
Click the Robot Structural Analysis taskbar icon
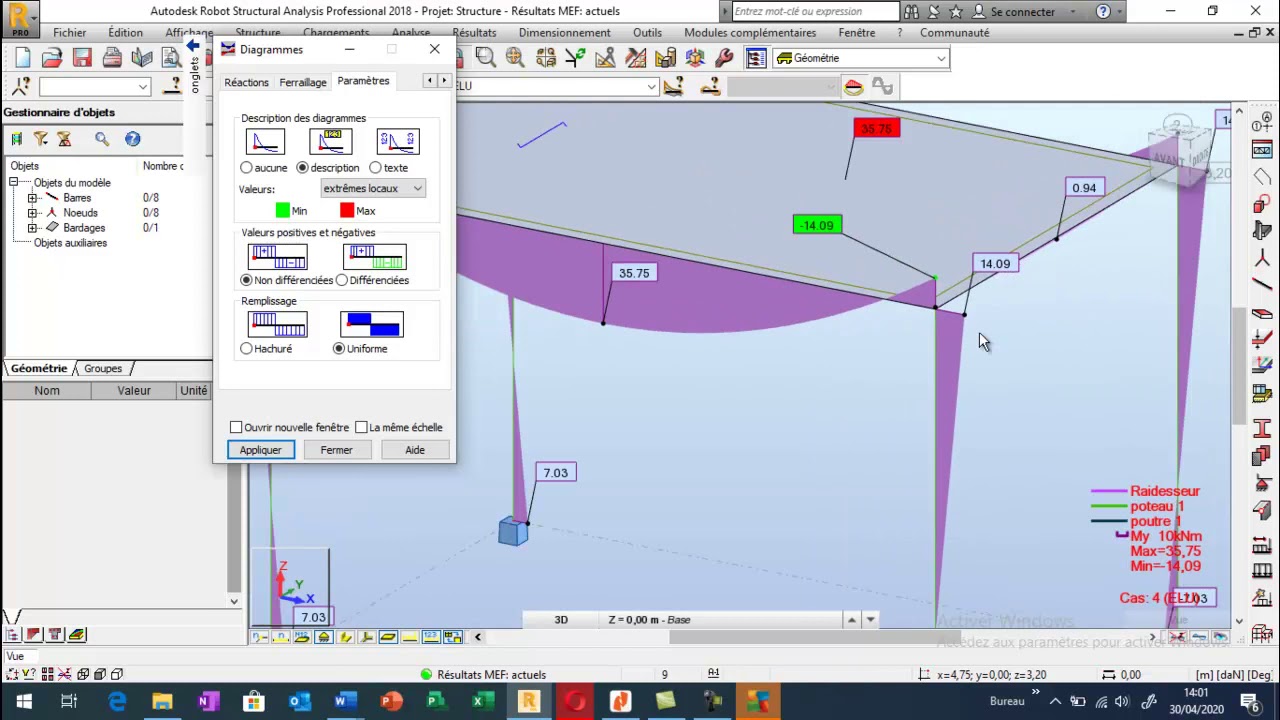529,701
